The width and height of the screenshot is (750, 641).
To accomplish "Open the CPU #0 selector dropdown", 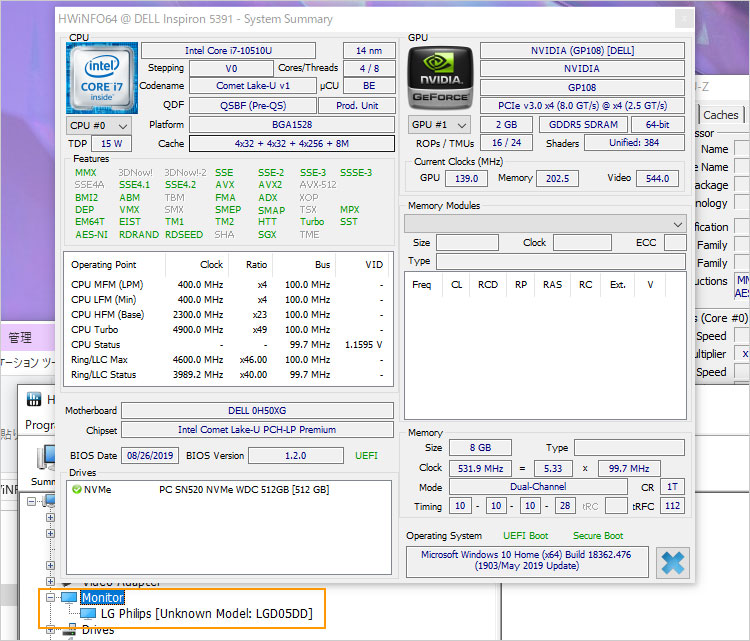I will pos(99,126).
